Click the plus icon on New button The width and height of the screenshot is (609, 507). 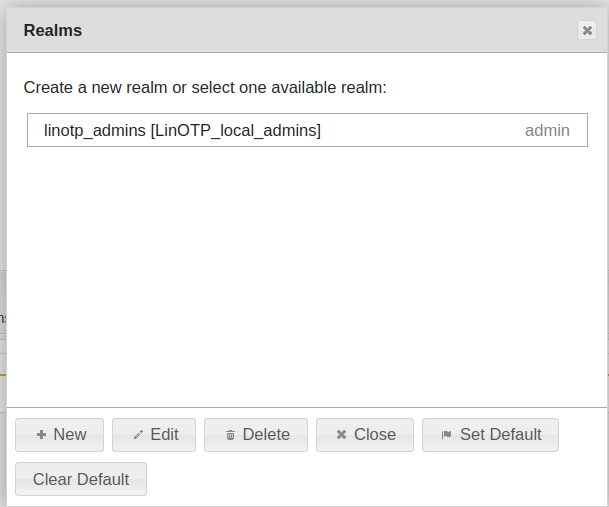pos(41,435)
